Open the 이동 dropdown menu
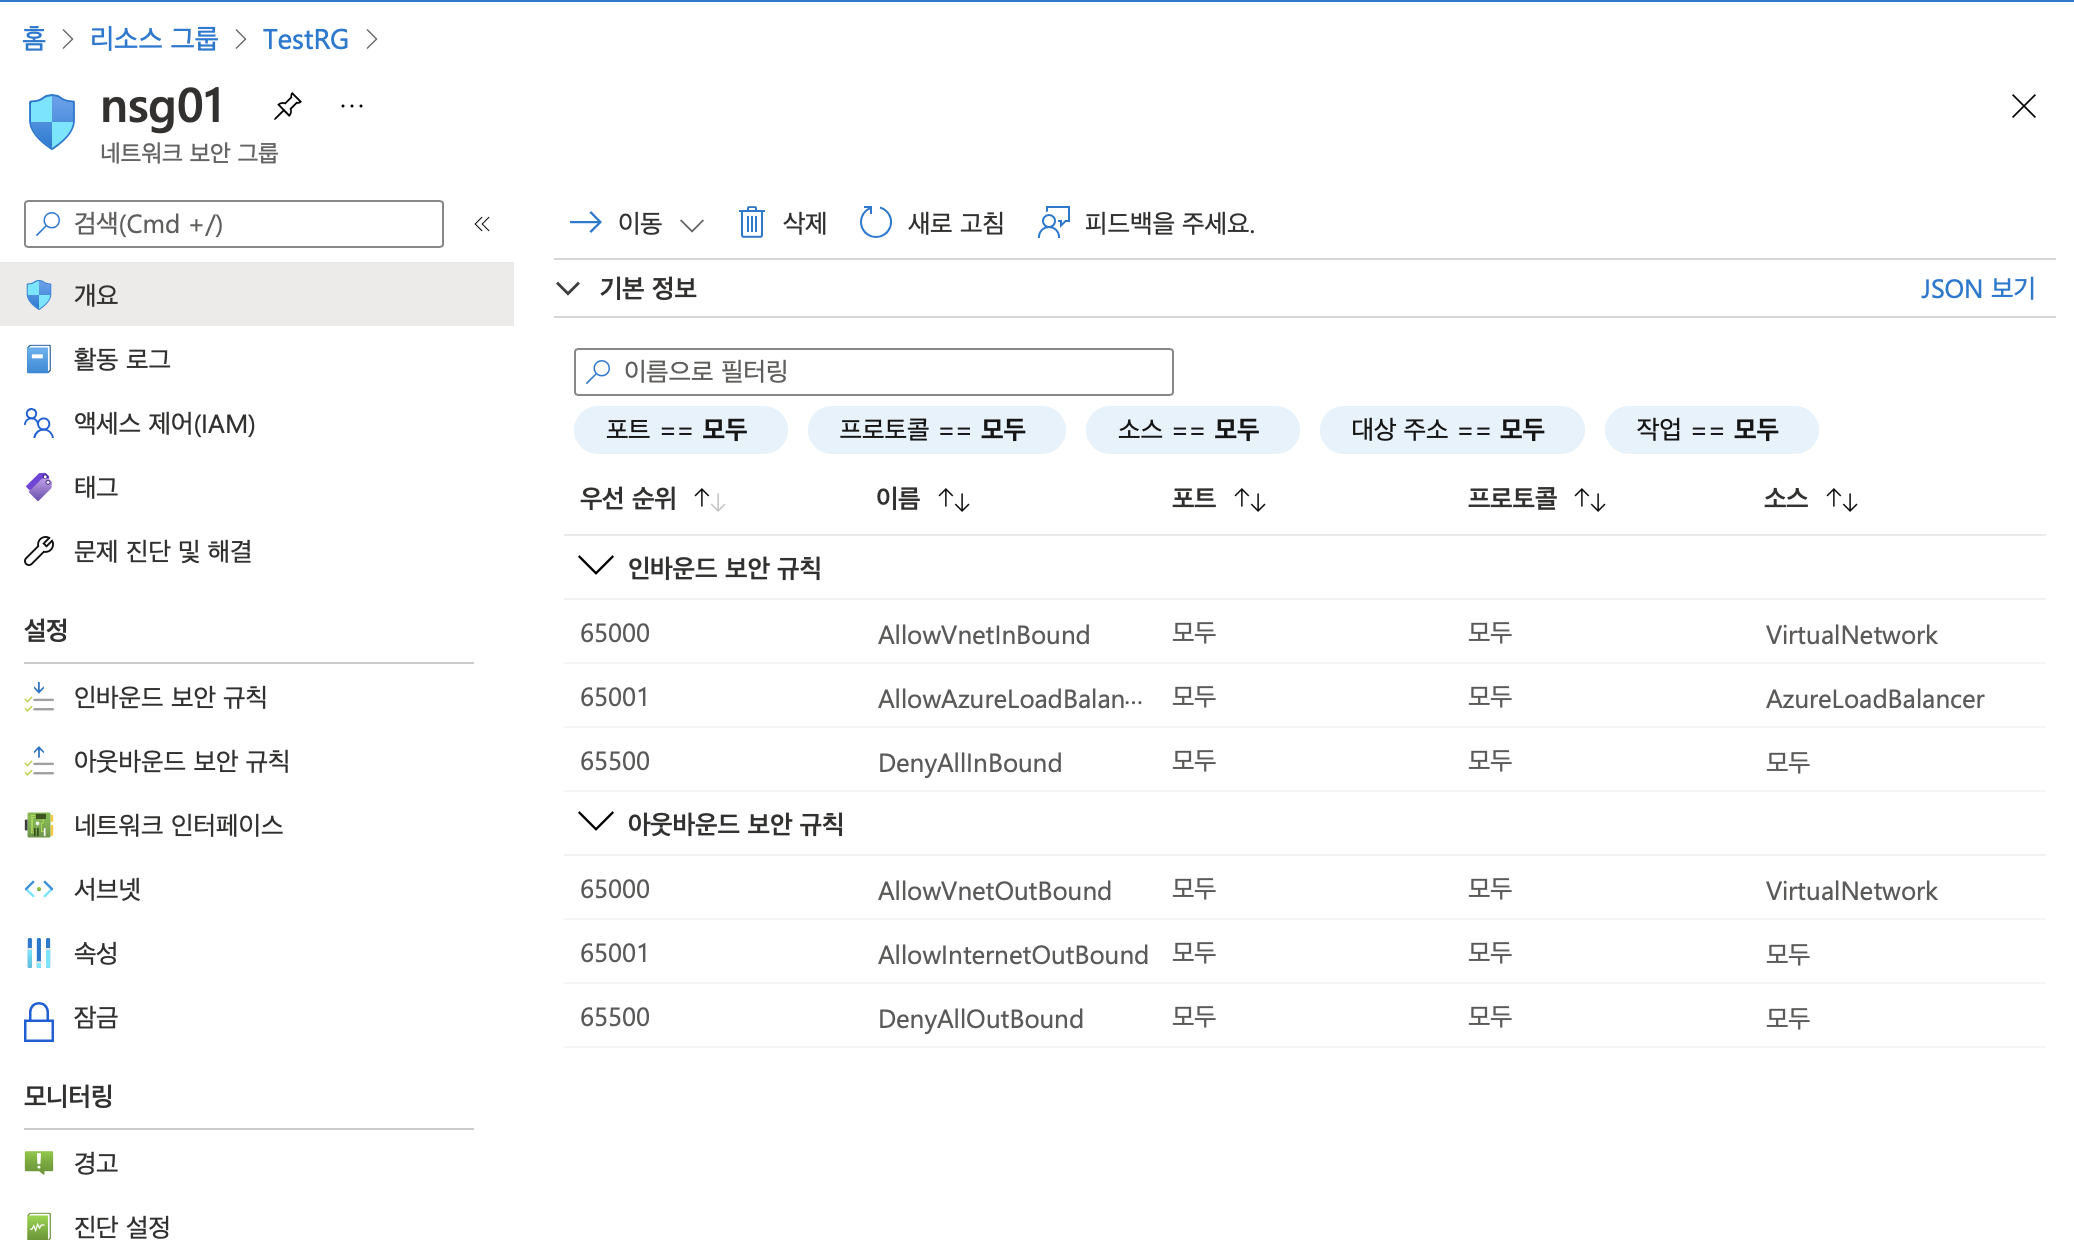Screen dimensions: 2074x1240 click(638, 223)
